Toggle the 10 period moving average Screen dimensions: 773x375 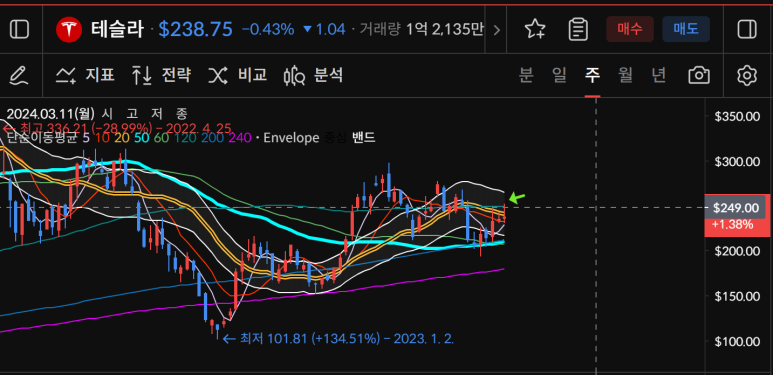tap(103, 138)
